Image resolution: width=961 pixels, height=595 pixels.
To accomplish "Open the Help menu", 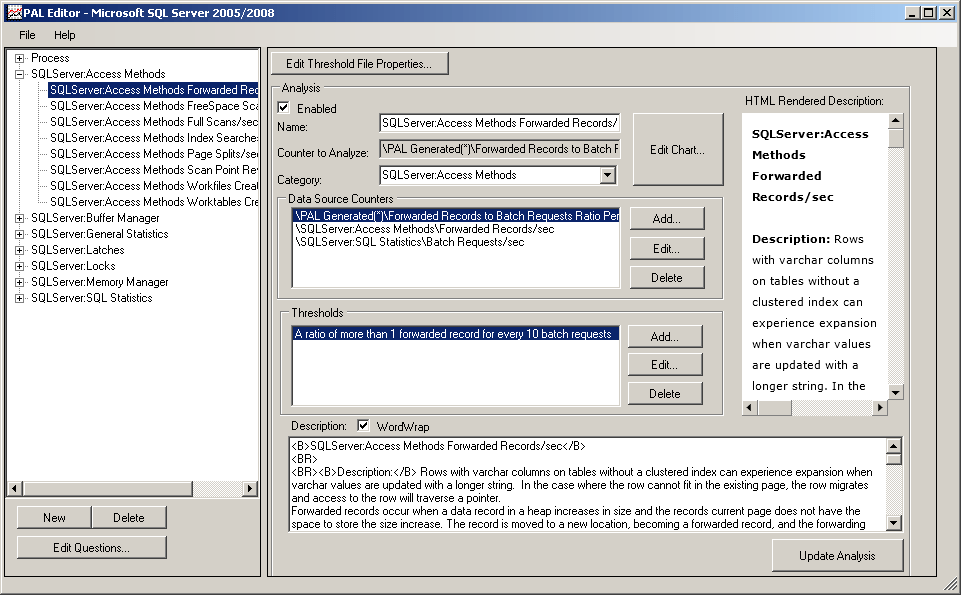I will coord(64,35).
